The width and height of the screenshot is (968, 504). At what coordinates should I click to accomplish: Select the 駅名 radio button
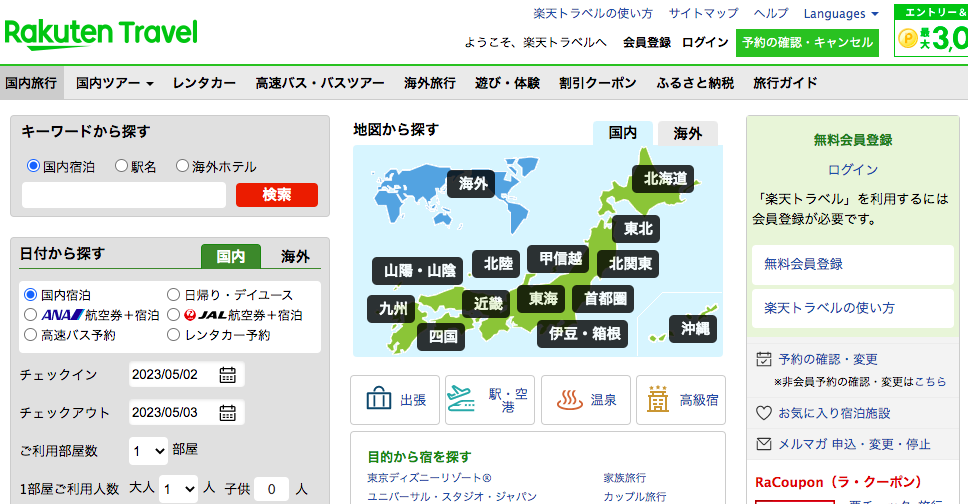click(x=121, y=166)
